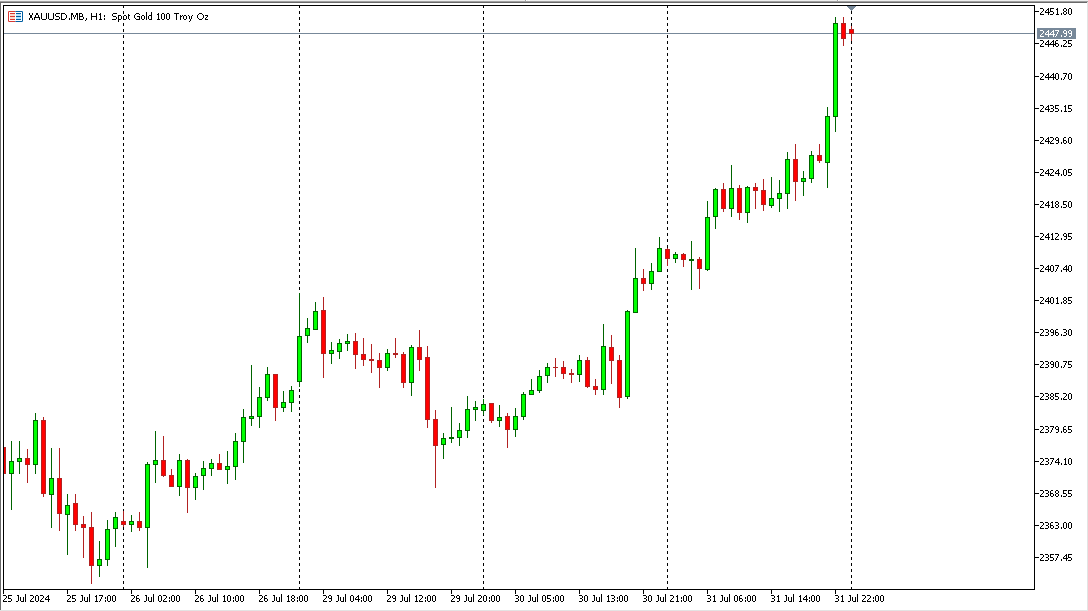The width and height of the screenshot is (1088, 611).
Task: Click the 2363.00 price axis label
Action: (1055, 525)
